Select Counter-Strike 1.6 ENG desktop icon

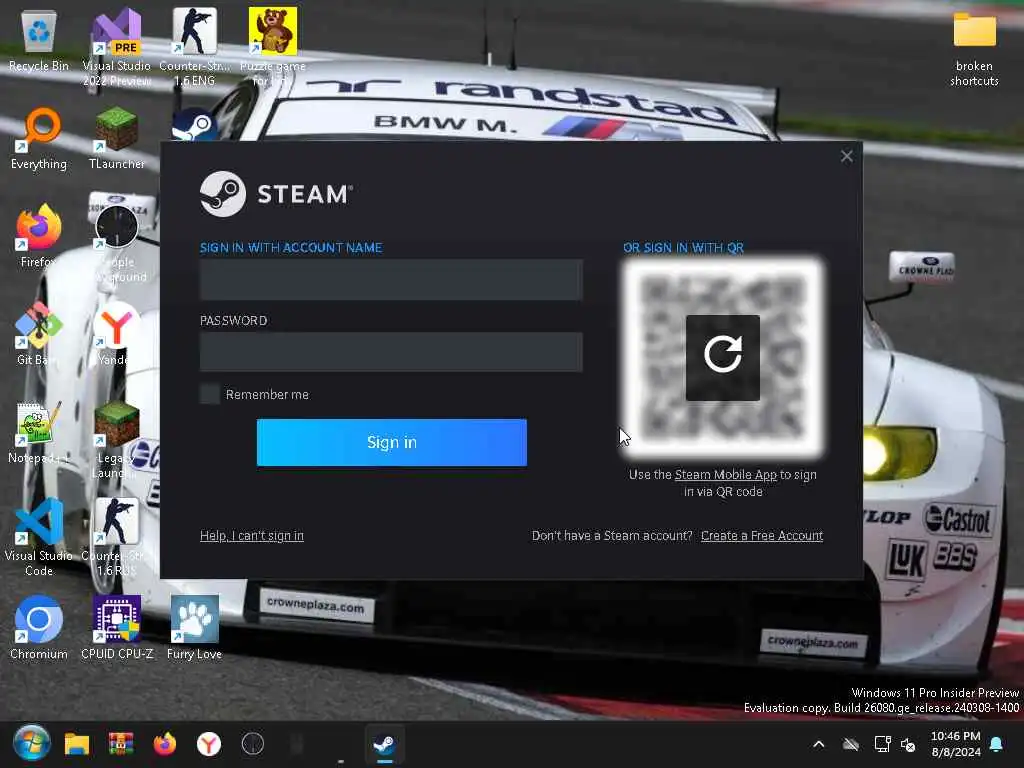[195, 47]
